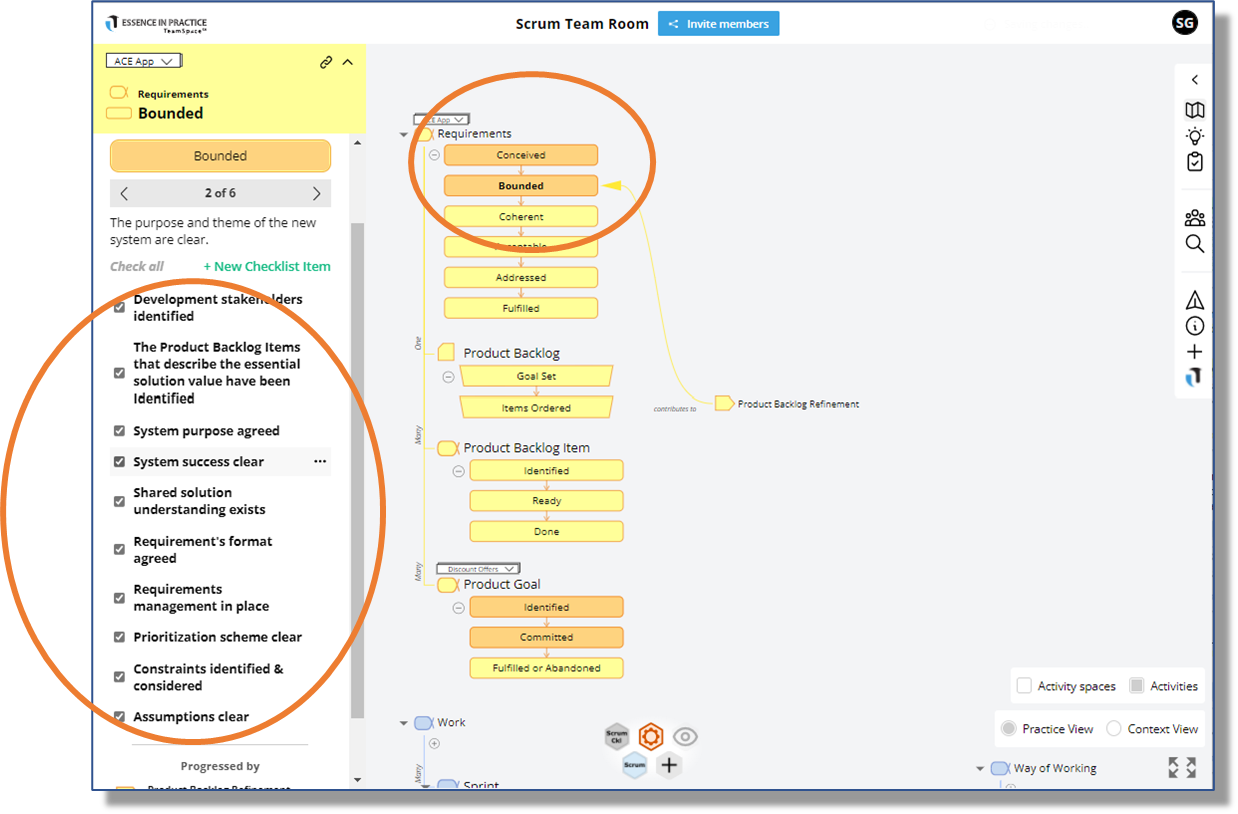Screen dimensions: 1238x814
Task: Click the fullscreen expand icon
Action: coord(1181,767)
